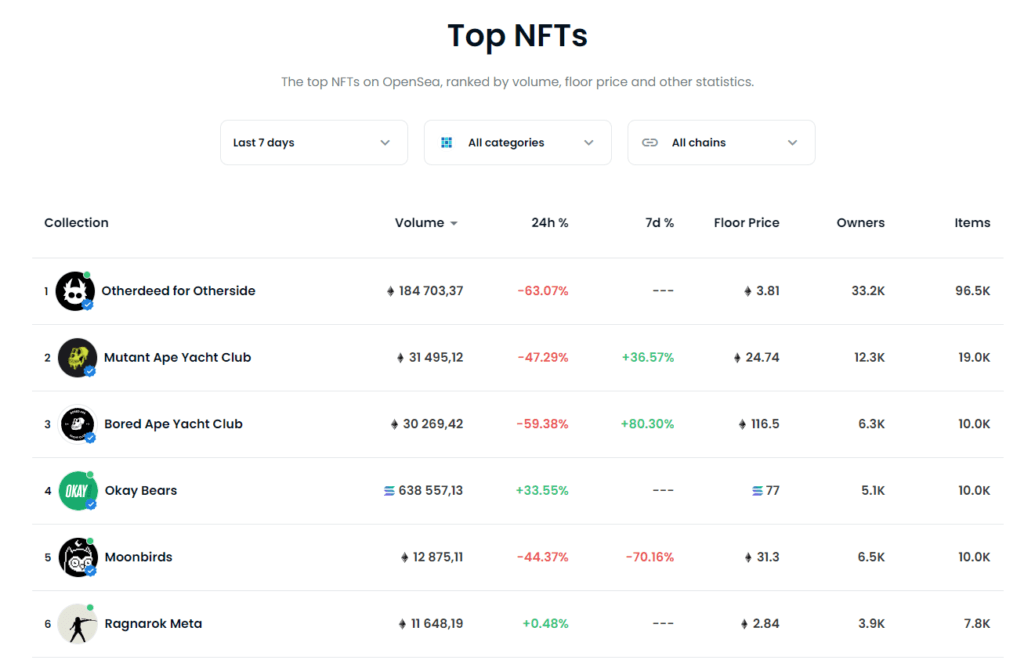1024x660 pixels.
Task: Open the Moonbirds collection name link
Action: (x=138, y=557)
